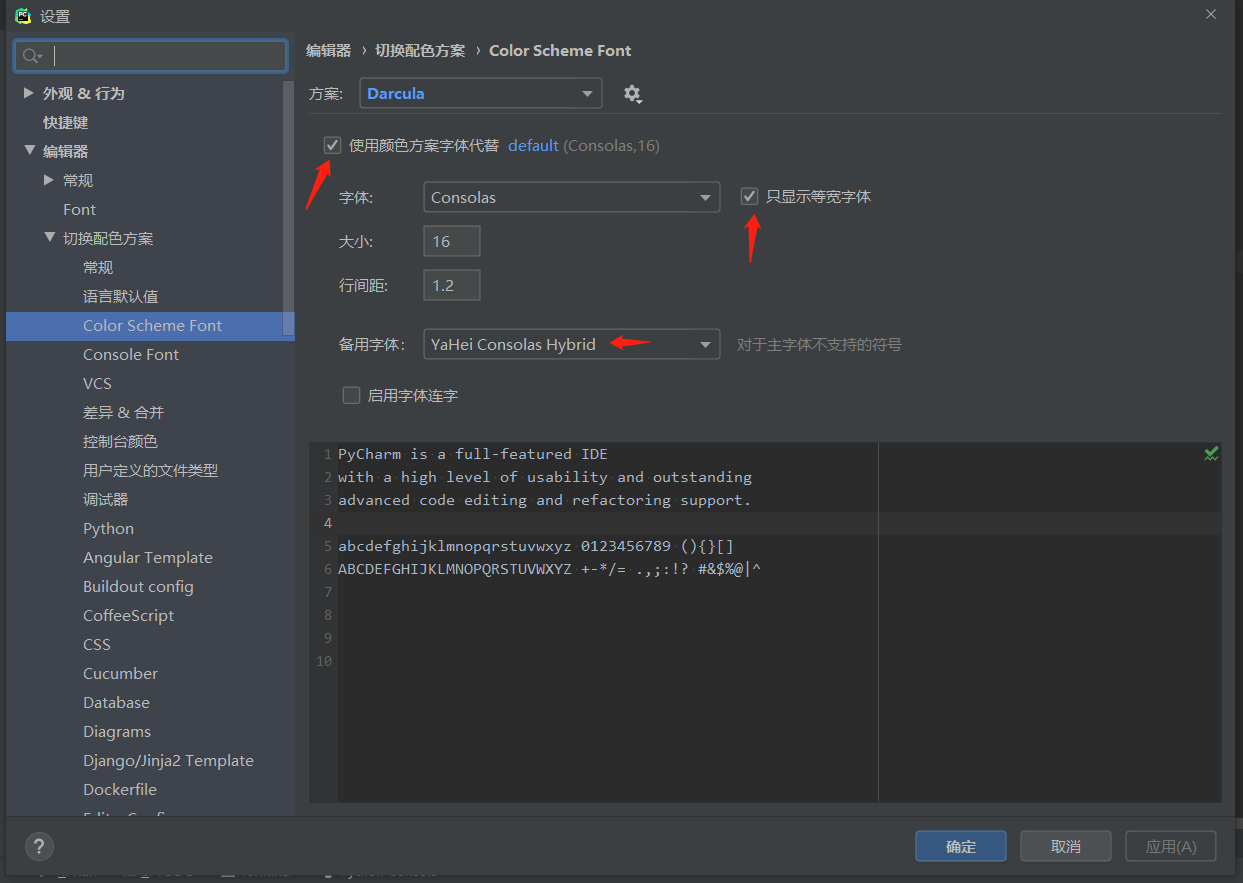Click the 取消 button

[1066, 846]
